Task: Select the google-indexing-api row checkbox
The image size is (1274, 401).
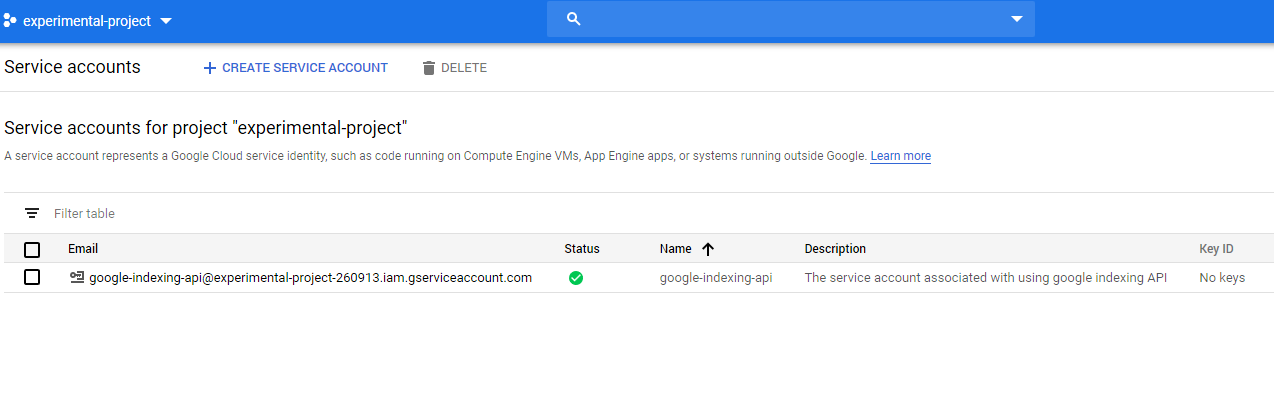Action: click(x=32, y=277)
